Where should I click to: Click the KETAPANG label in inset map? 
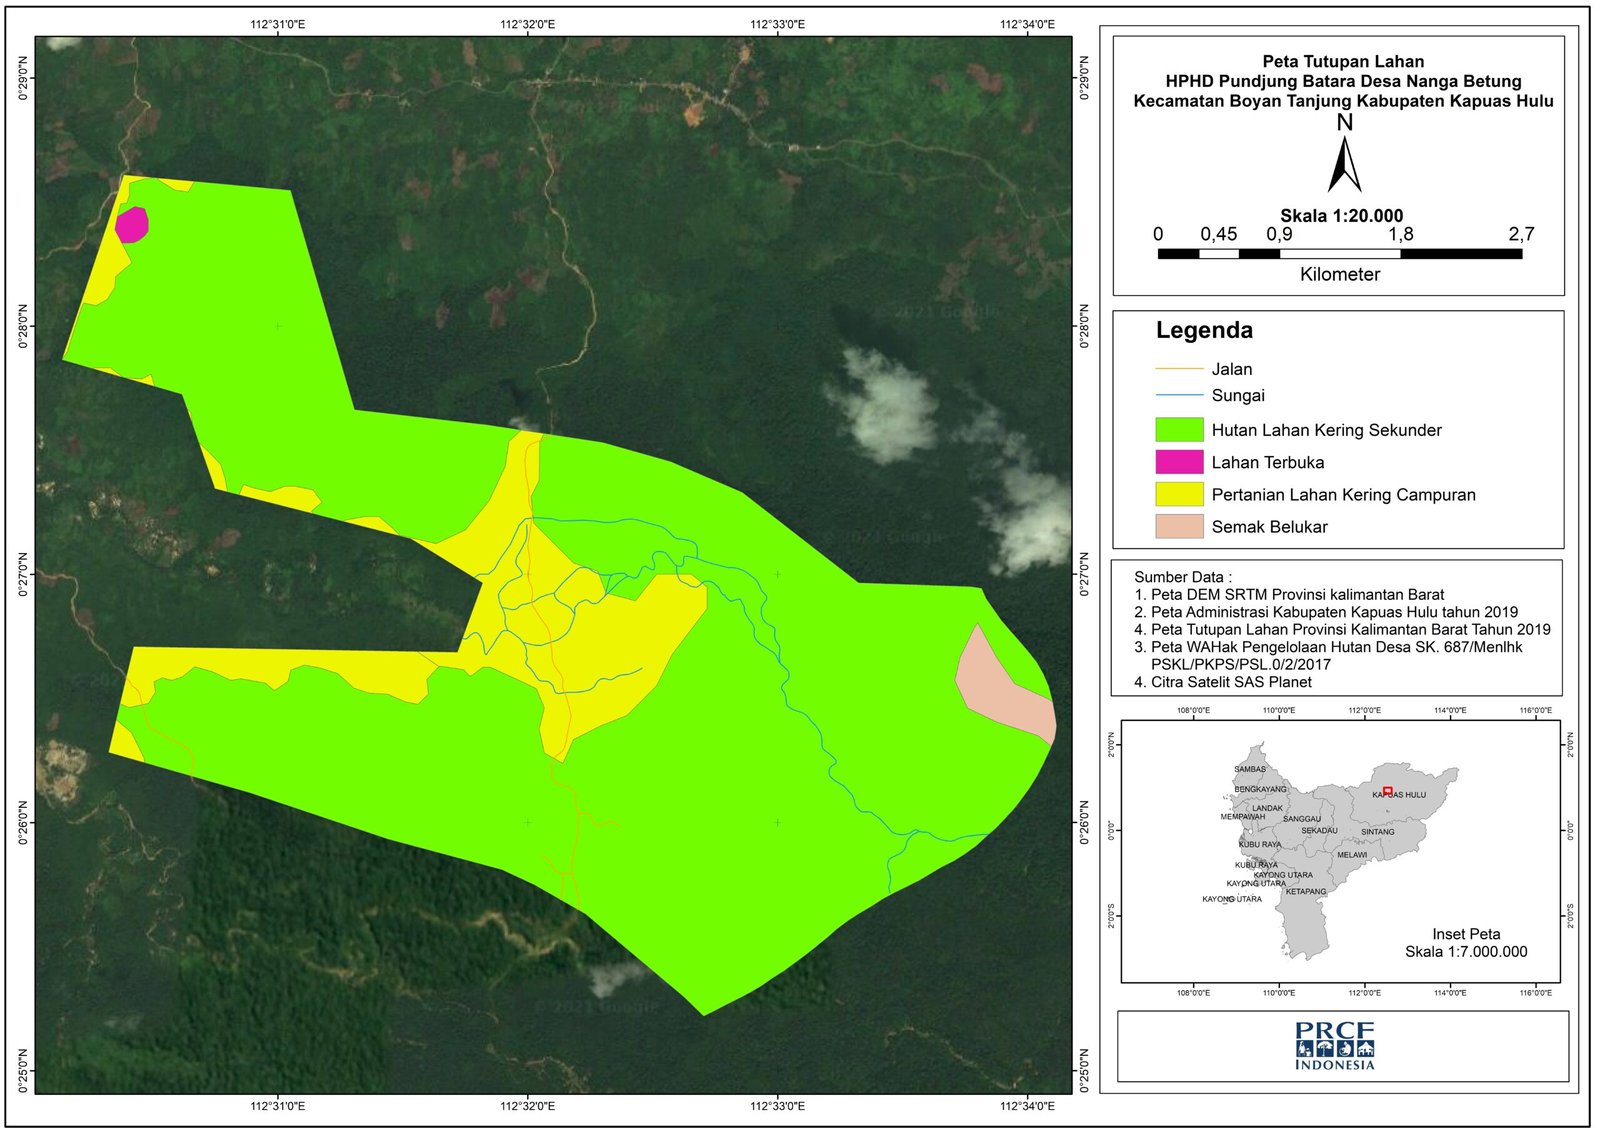(x=1305, y=891)
